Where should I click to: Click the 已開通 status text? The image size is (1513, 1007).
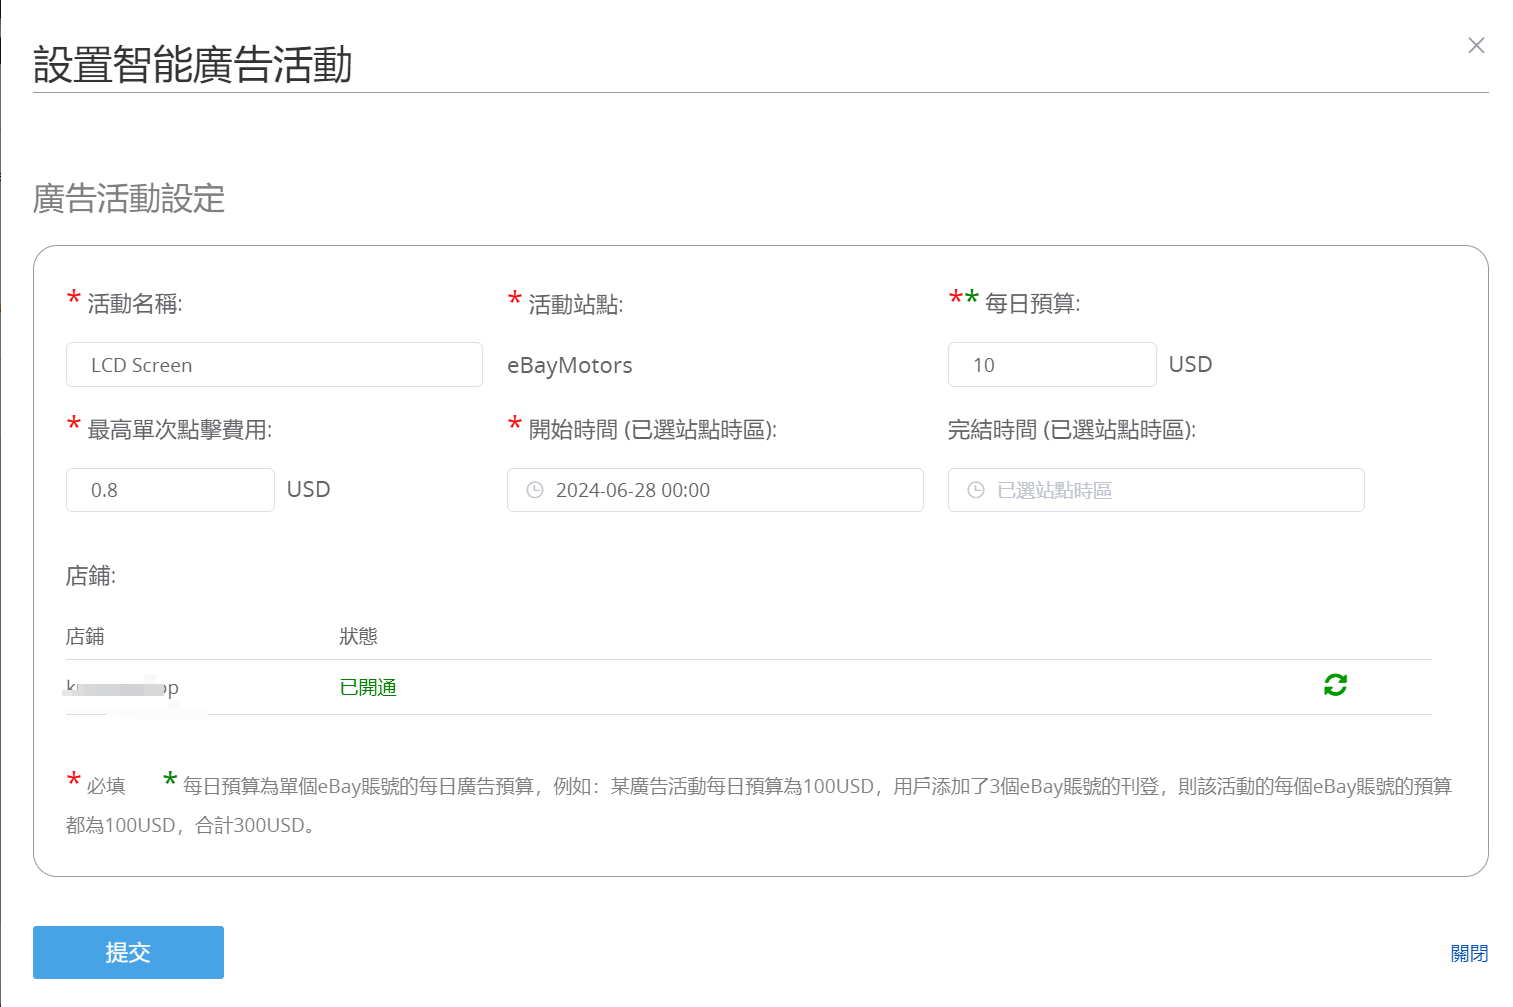point(368,687)
